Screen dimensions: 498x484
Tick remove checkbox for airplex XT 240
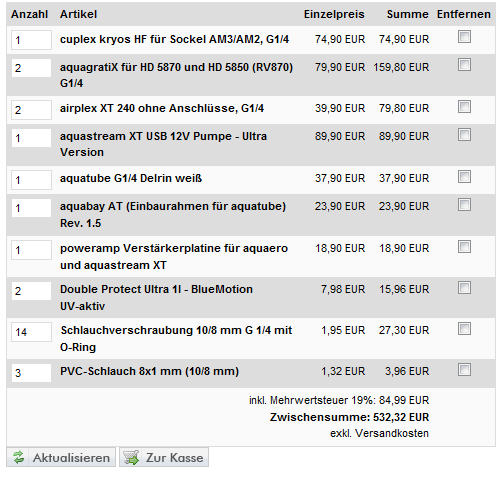464,107
